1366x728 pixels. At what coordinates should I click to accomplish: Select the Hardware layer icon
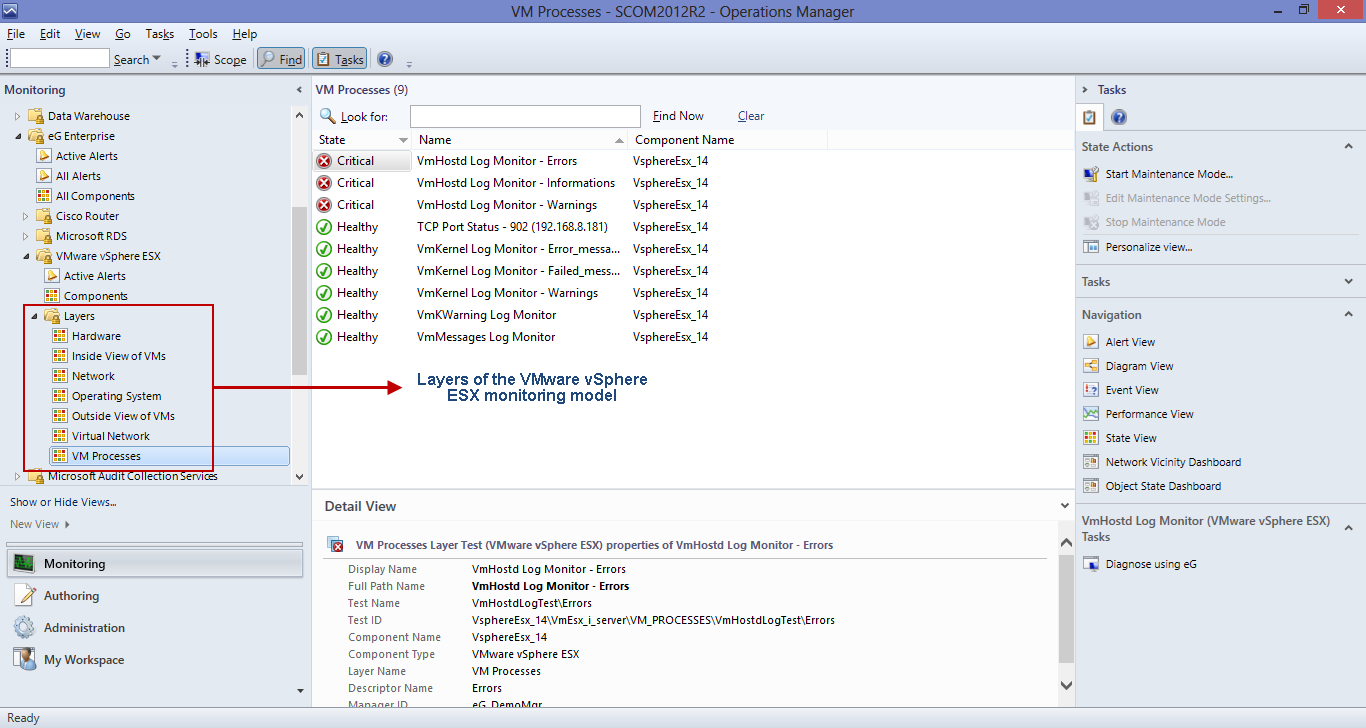60,336
